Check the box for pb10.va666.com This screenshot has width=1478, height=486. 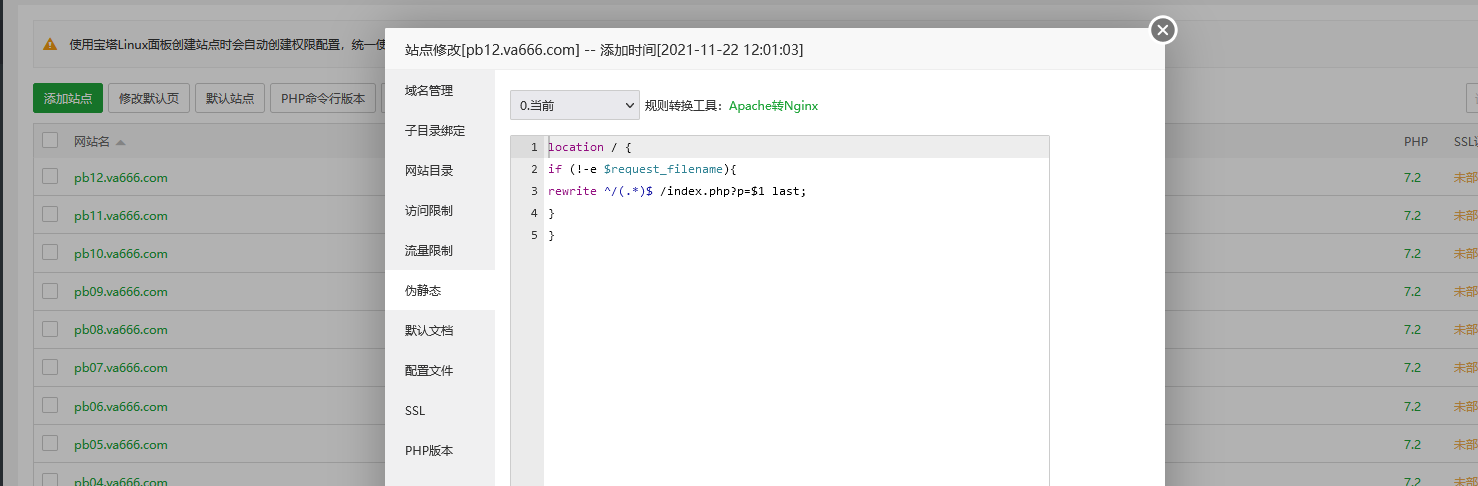pyautogui.click(x=50, y=253)
